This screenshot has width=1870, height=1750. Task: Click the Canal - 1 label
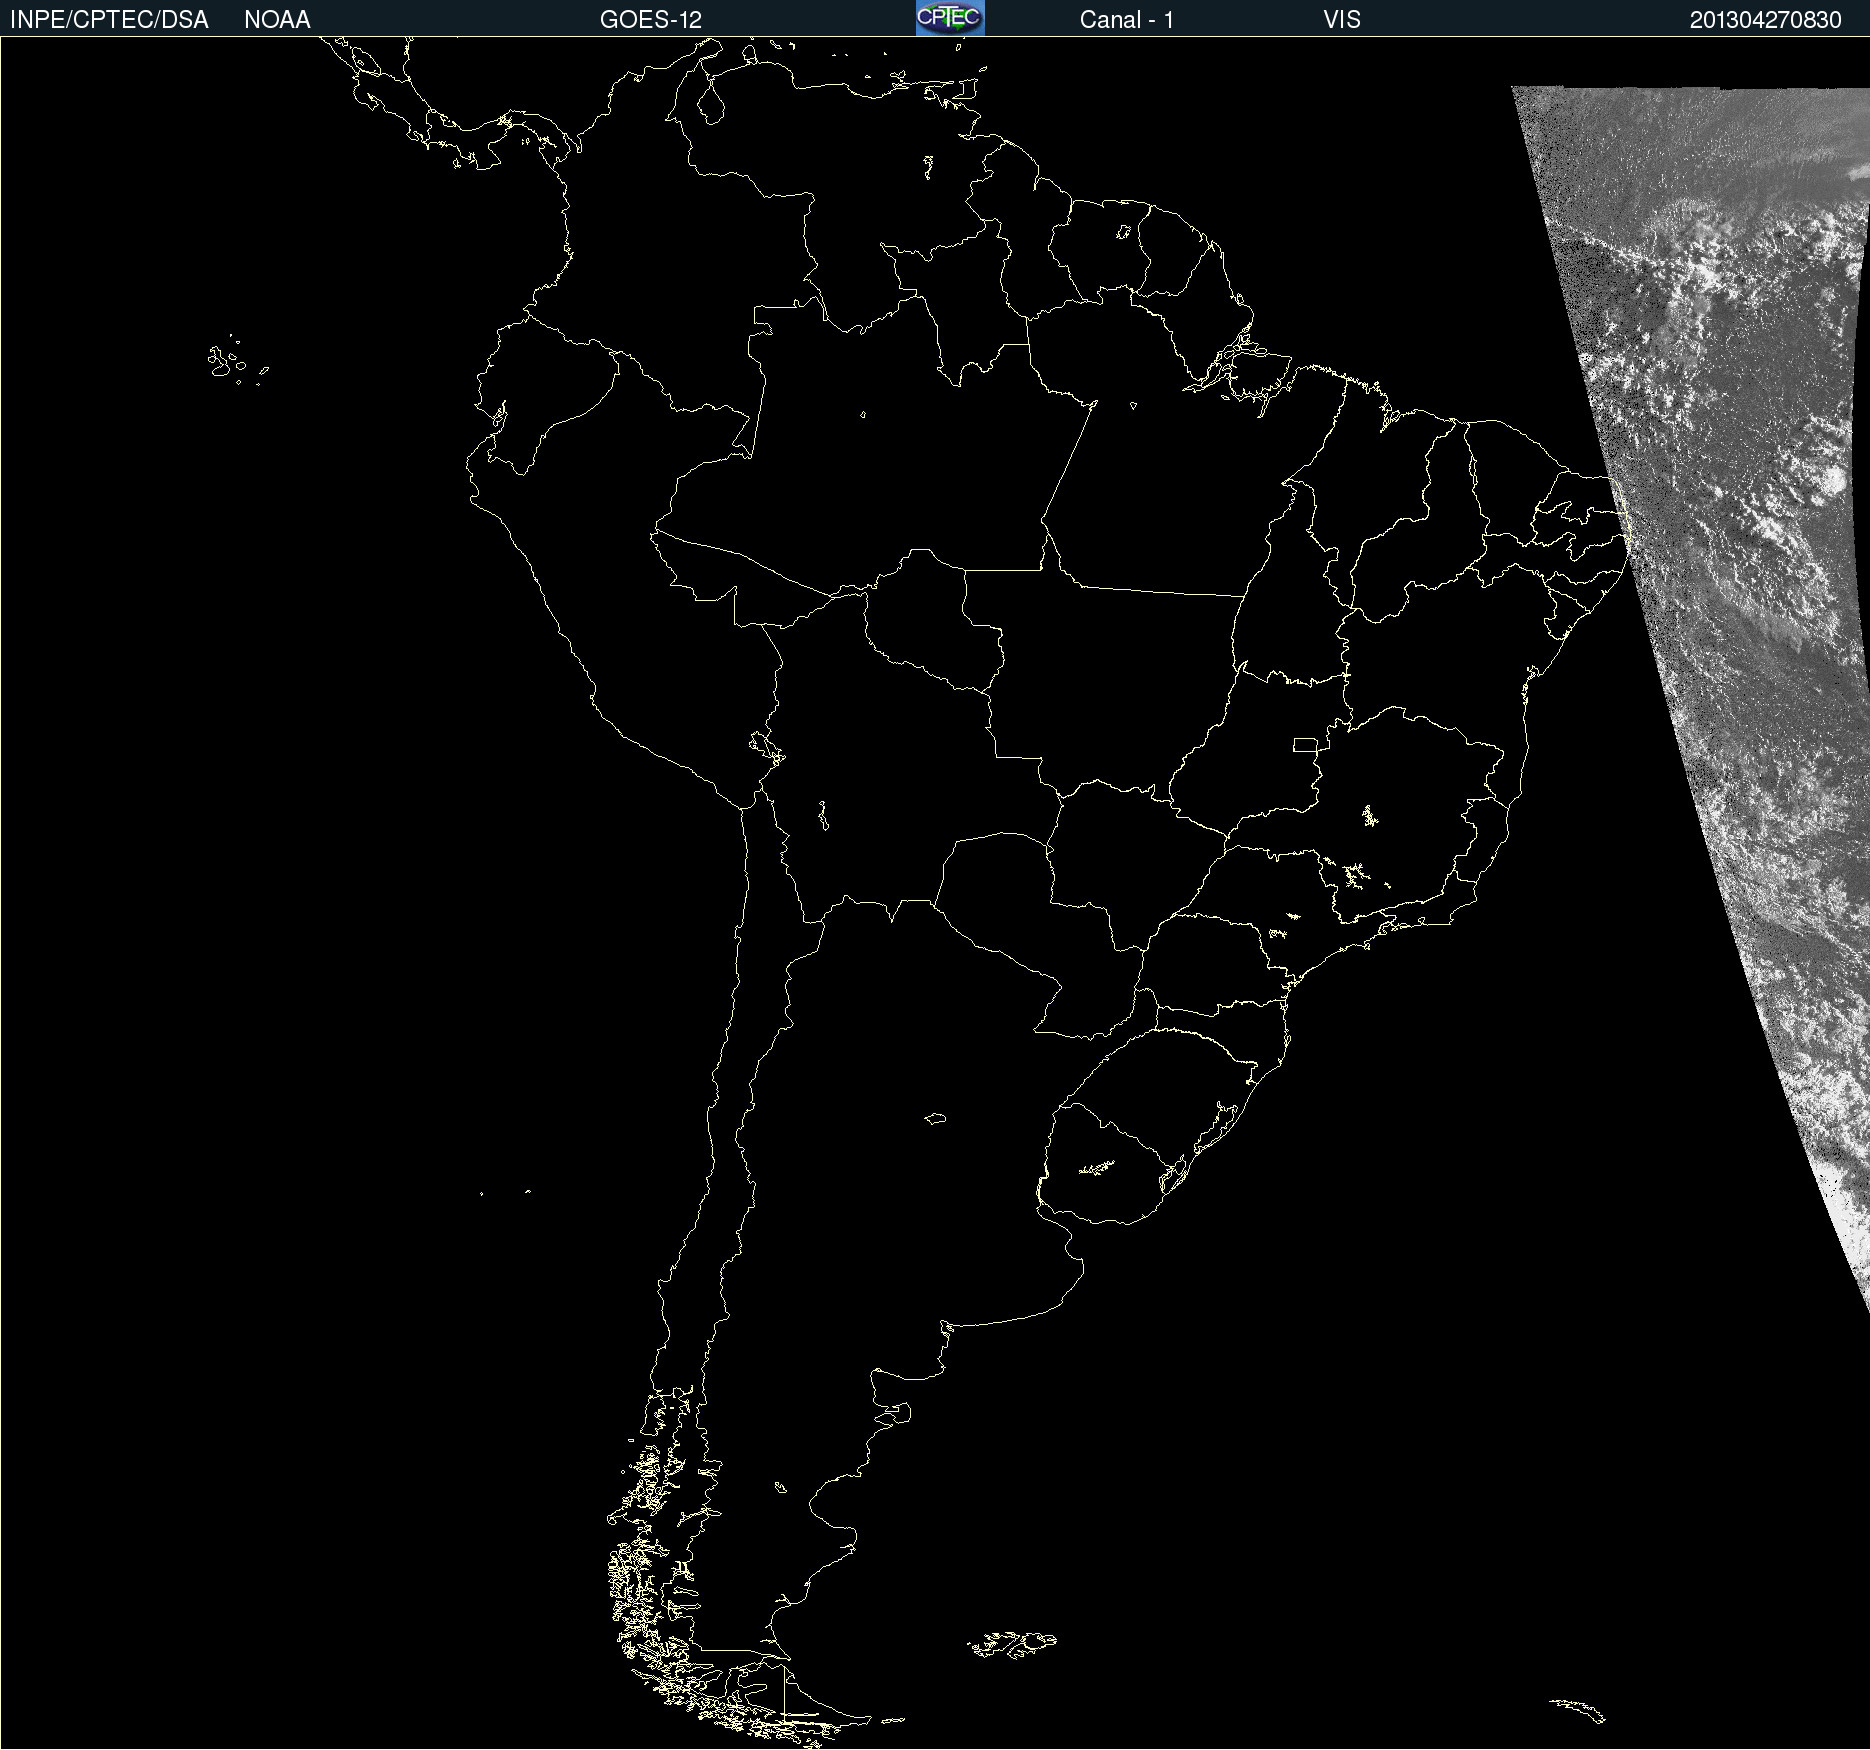click(x=1127, y=20)
